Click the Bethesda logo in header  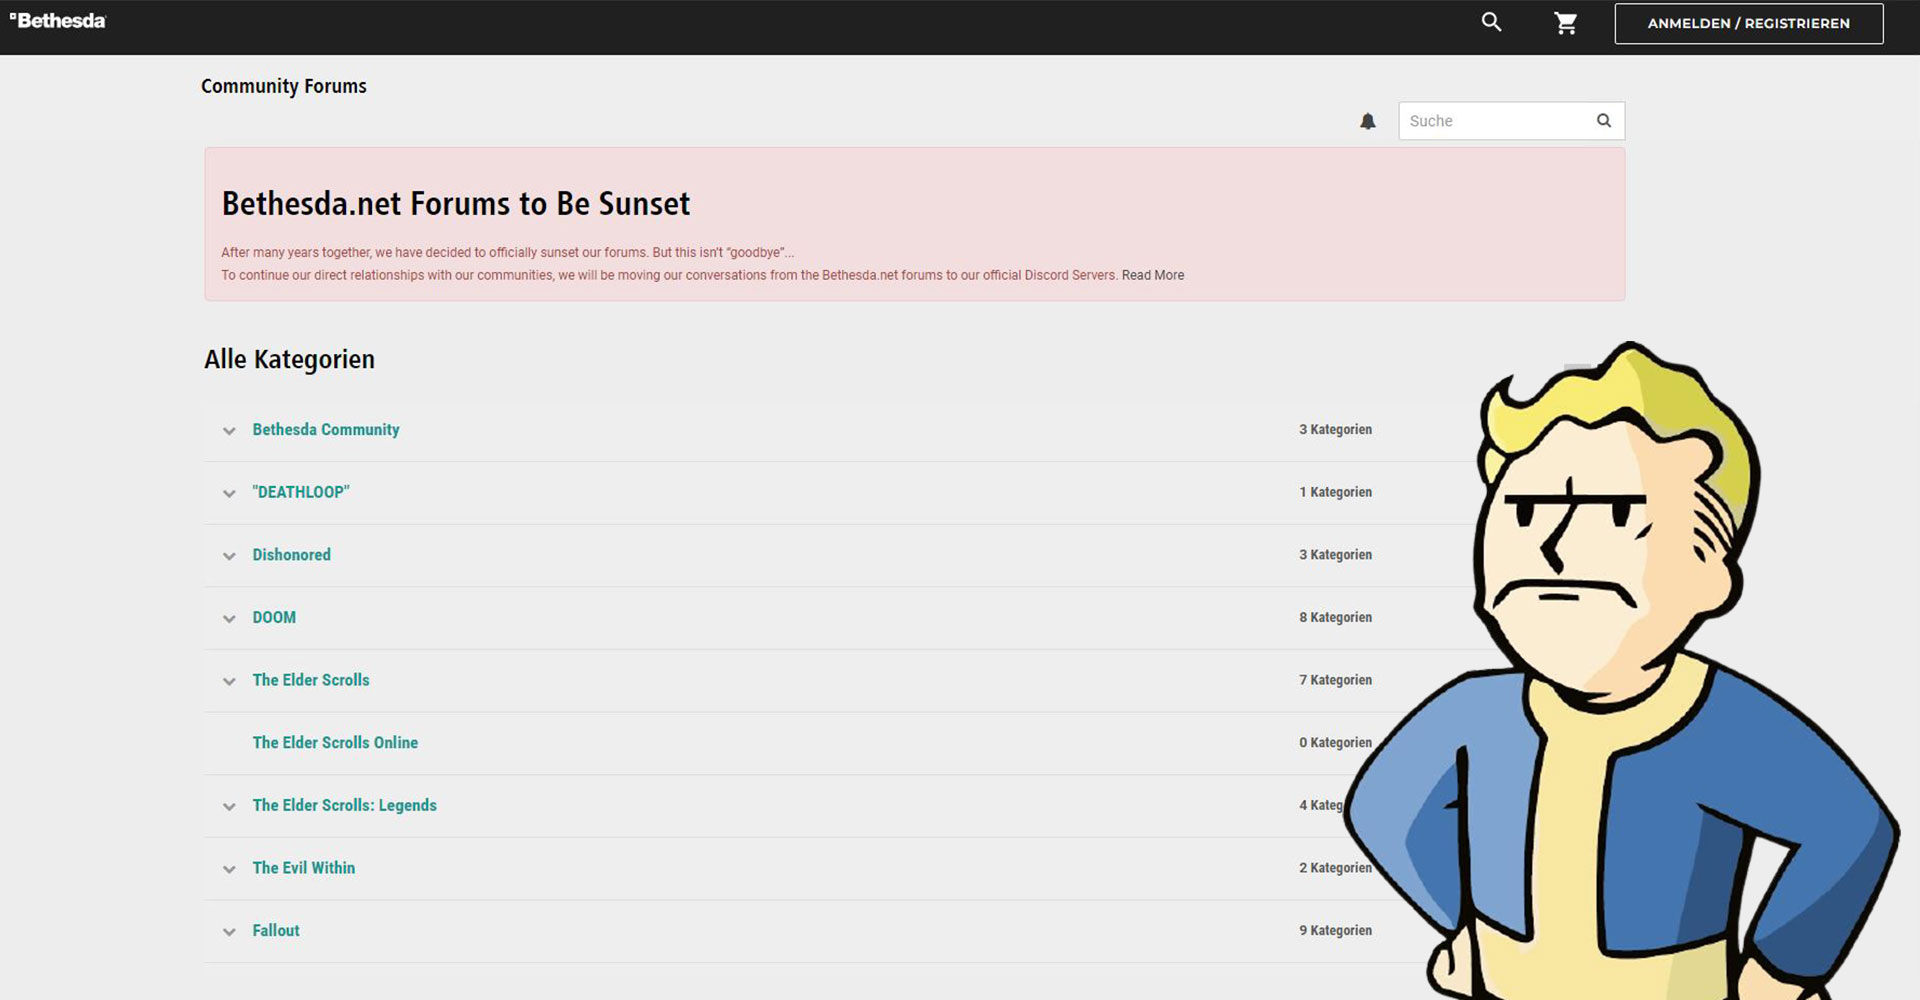[x=58, y=21]
